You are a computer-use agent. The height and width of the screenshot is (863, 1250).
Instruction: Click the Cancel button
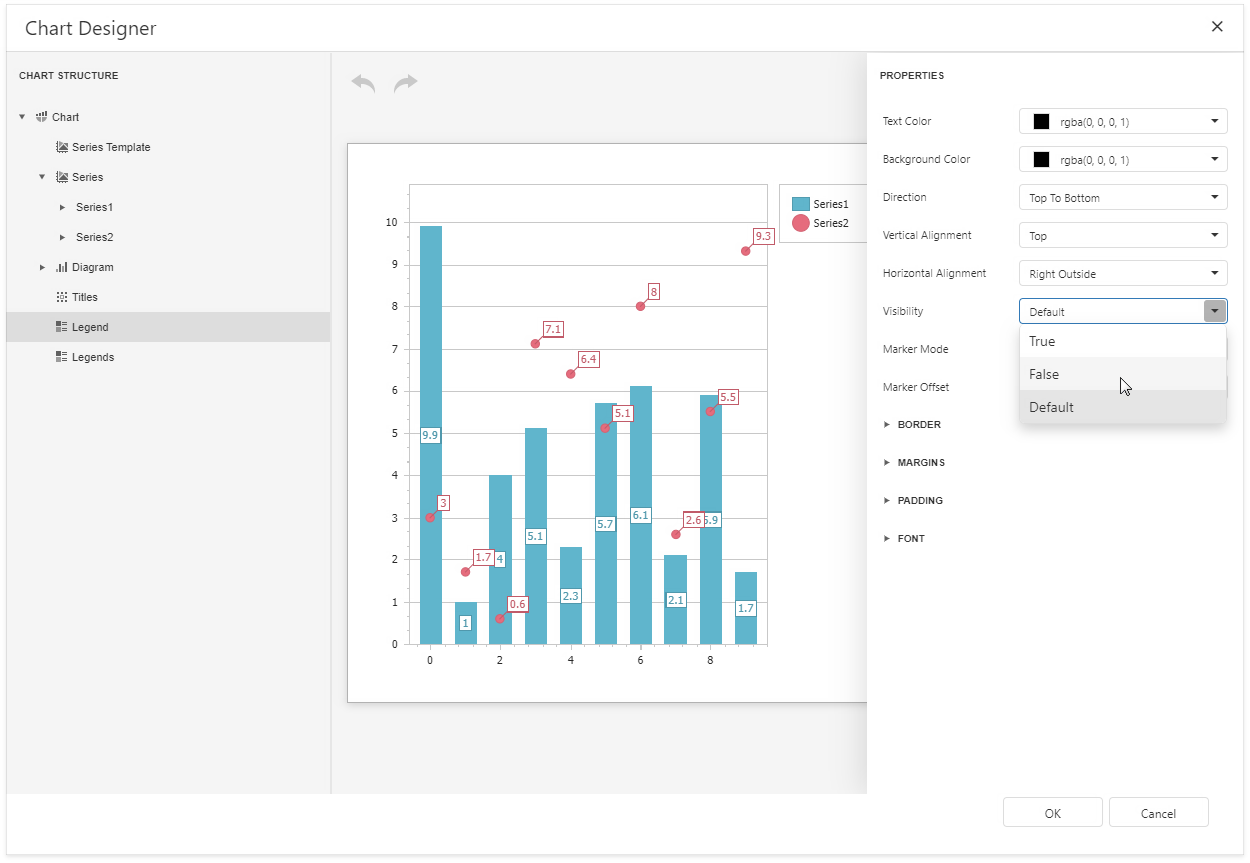(1158, 812)
